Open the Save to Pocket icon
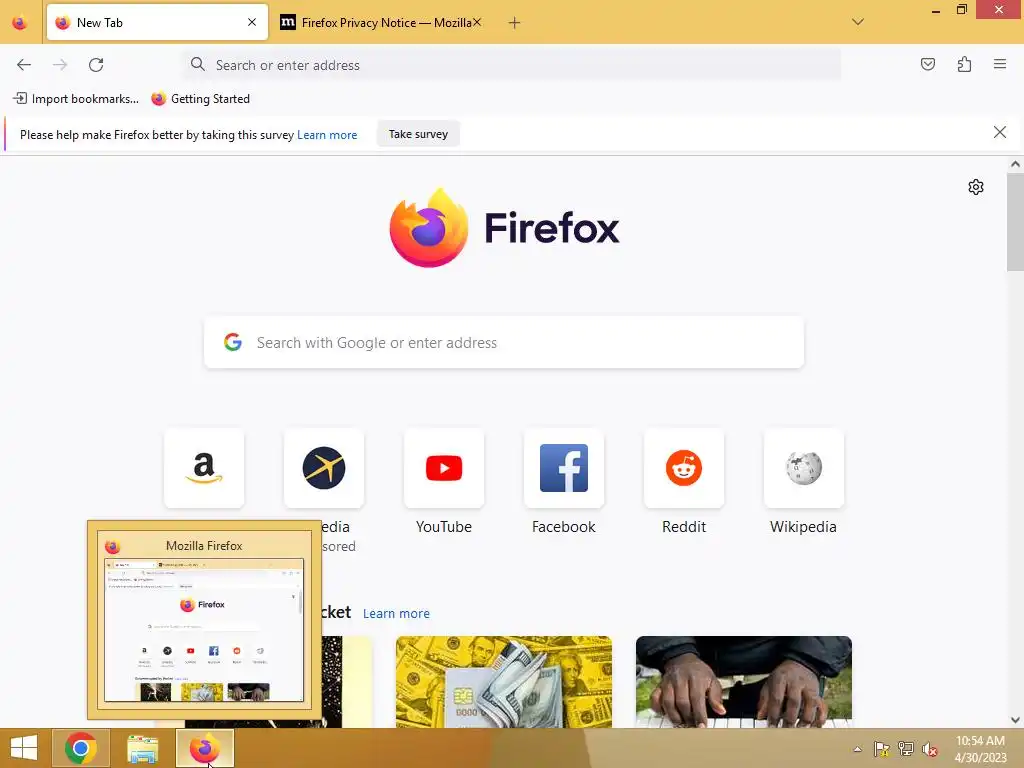 point(928,64)
